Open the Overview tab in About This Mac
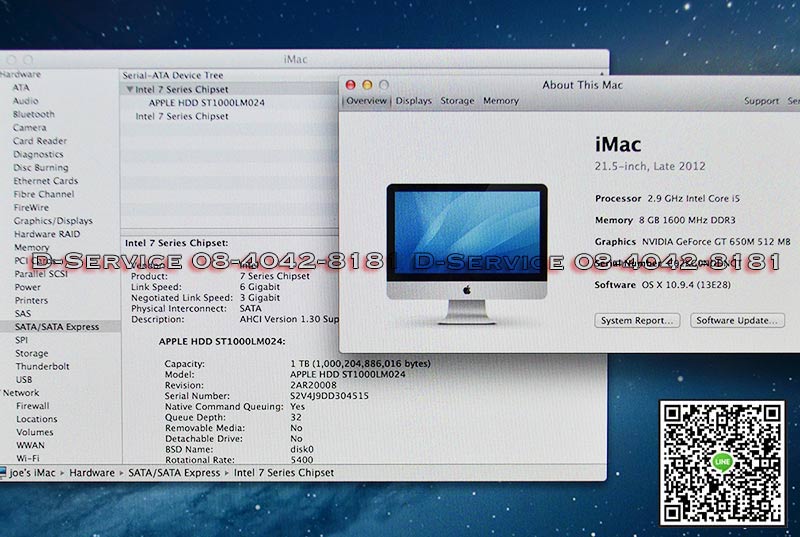The width and height of the screenshot is (800, 537). [366, 101]
